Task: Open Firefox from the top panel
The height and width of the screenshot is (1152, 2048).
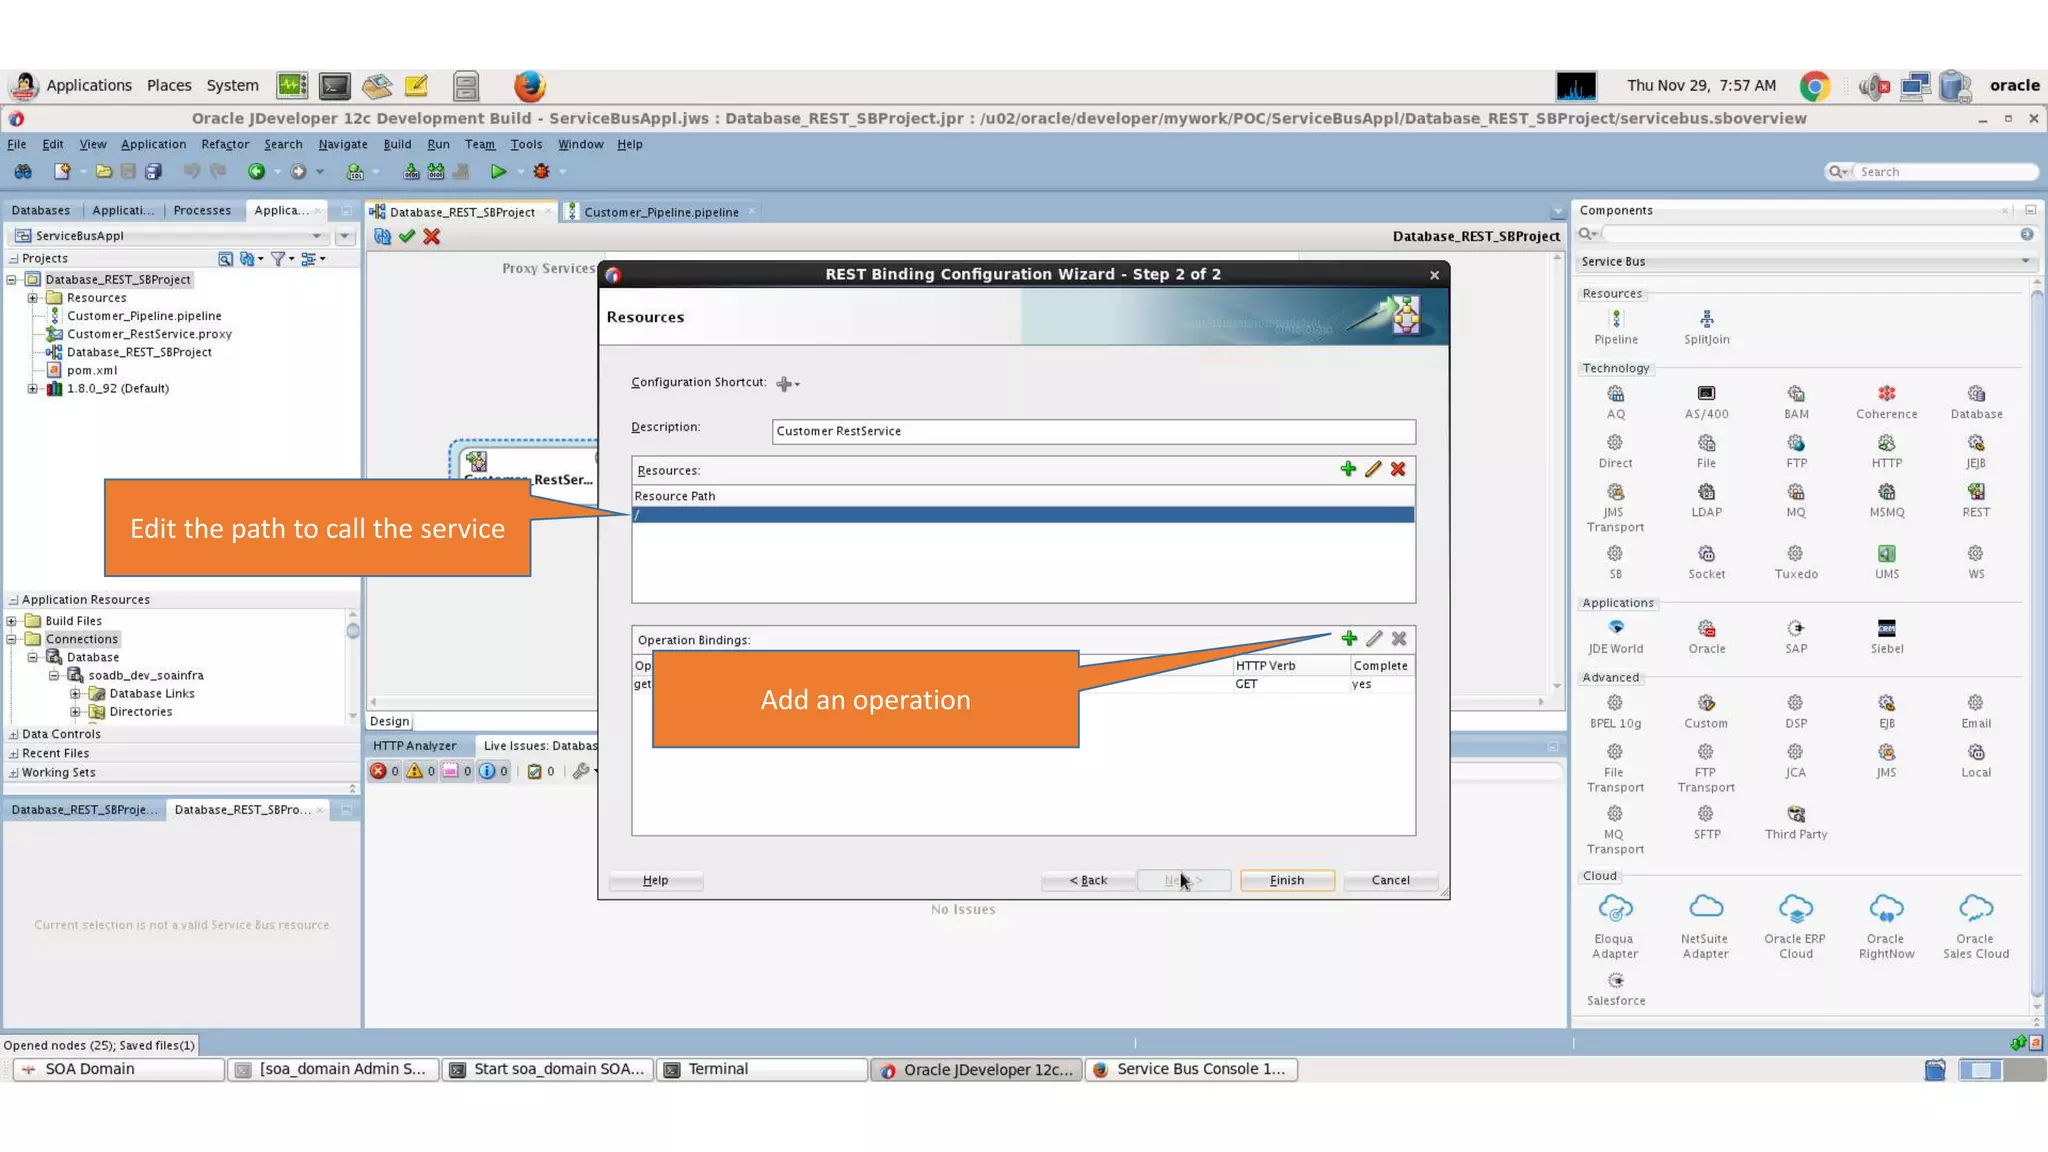Action: (529, 86)
